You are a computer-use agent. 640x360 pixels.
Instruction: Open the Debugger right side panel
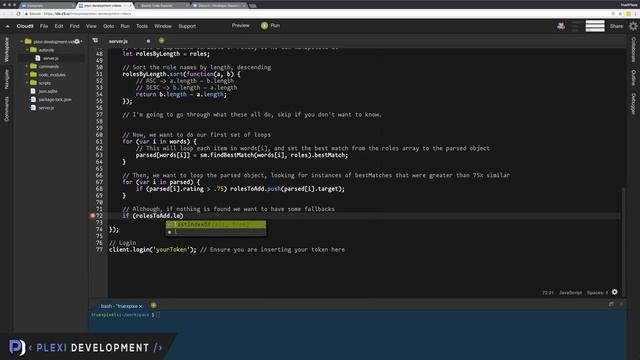click(x=633, y=104)
